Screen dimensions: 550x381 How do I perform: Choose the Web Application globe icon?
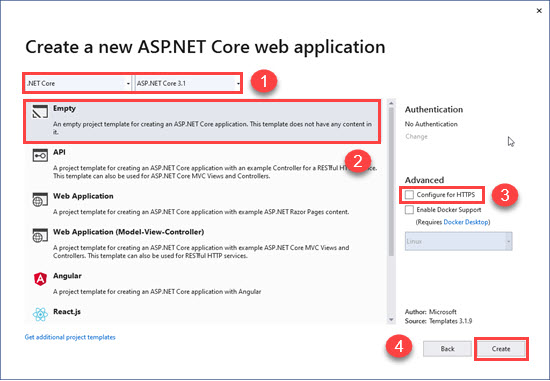pos(40,200)
